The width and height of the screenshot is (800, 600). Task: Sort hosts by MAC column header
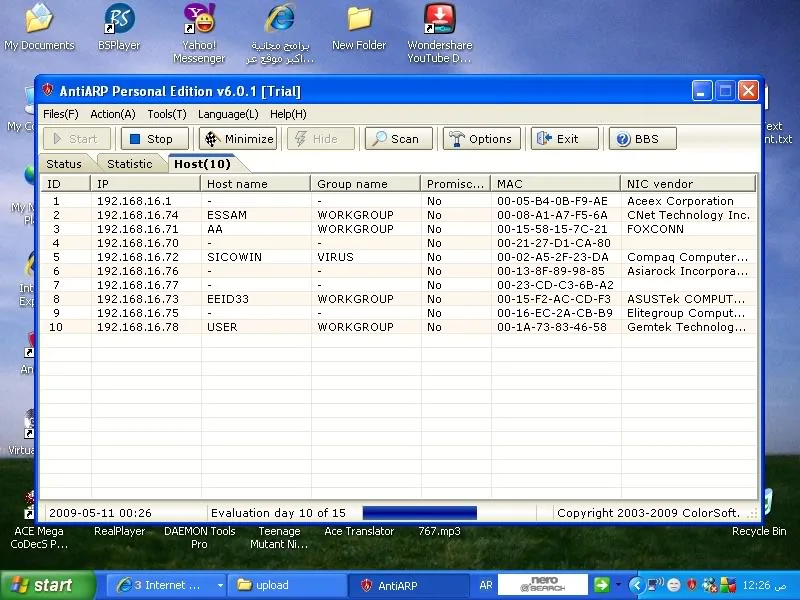tap(555, 184)
